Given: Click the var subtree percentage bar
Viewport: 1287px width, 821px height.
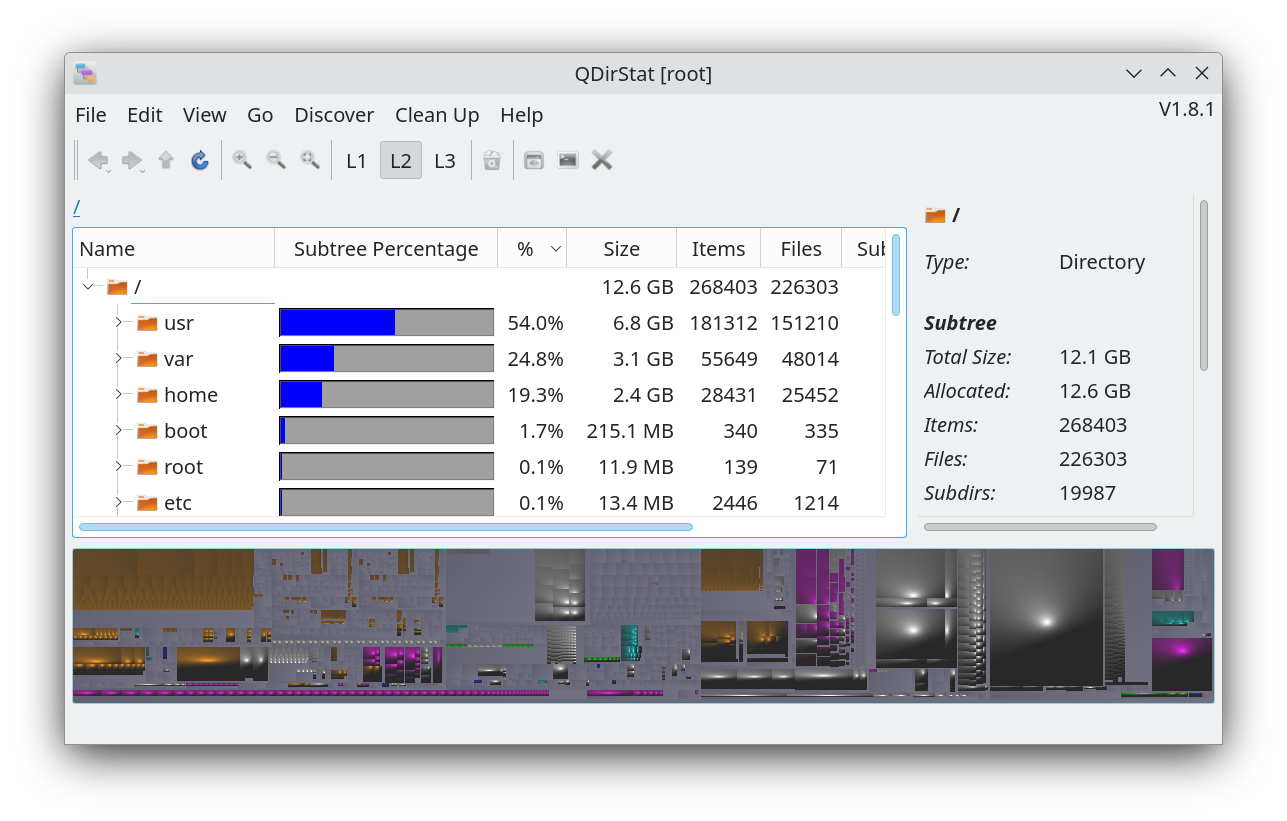Looking at the screenshot, I should click(x=386, y=358).
